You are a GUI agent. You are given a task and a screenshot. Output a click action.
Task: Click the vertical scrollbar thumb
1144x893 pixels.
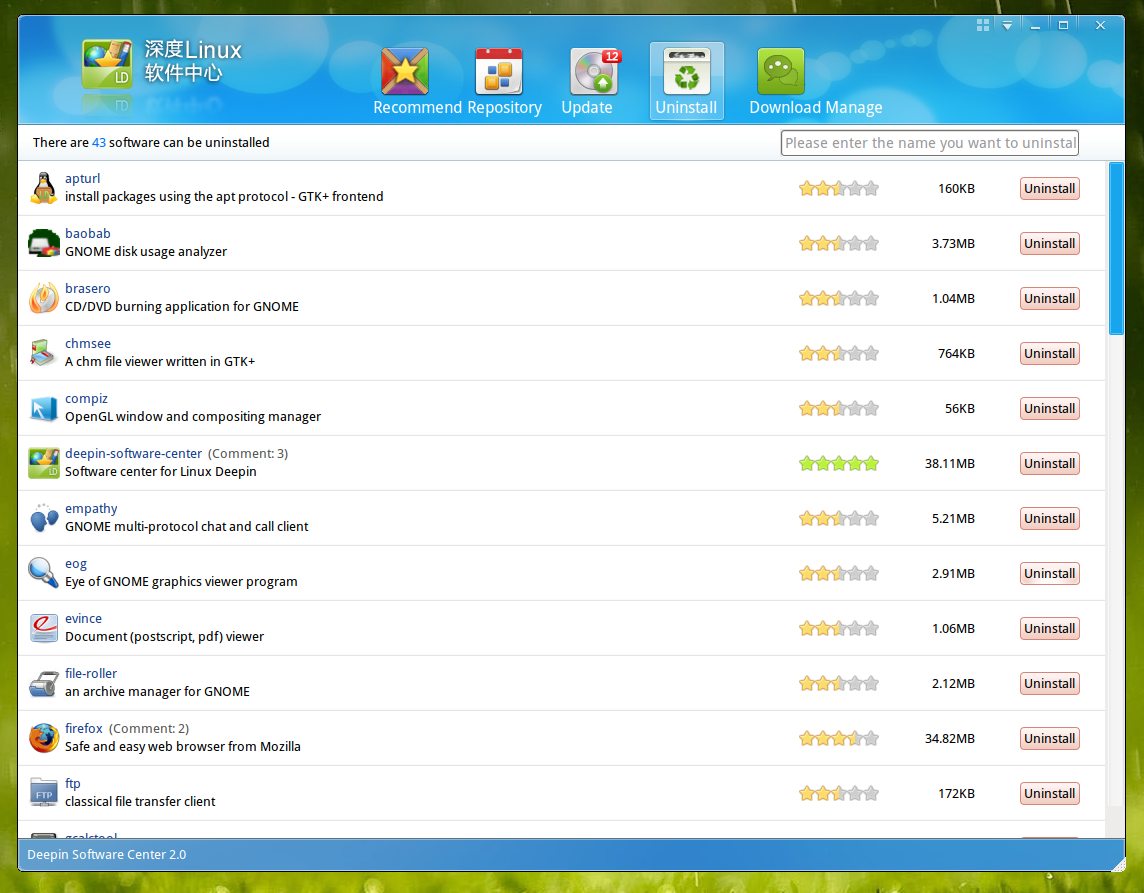click(x=1116, y=249)
